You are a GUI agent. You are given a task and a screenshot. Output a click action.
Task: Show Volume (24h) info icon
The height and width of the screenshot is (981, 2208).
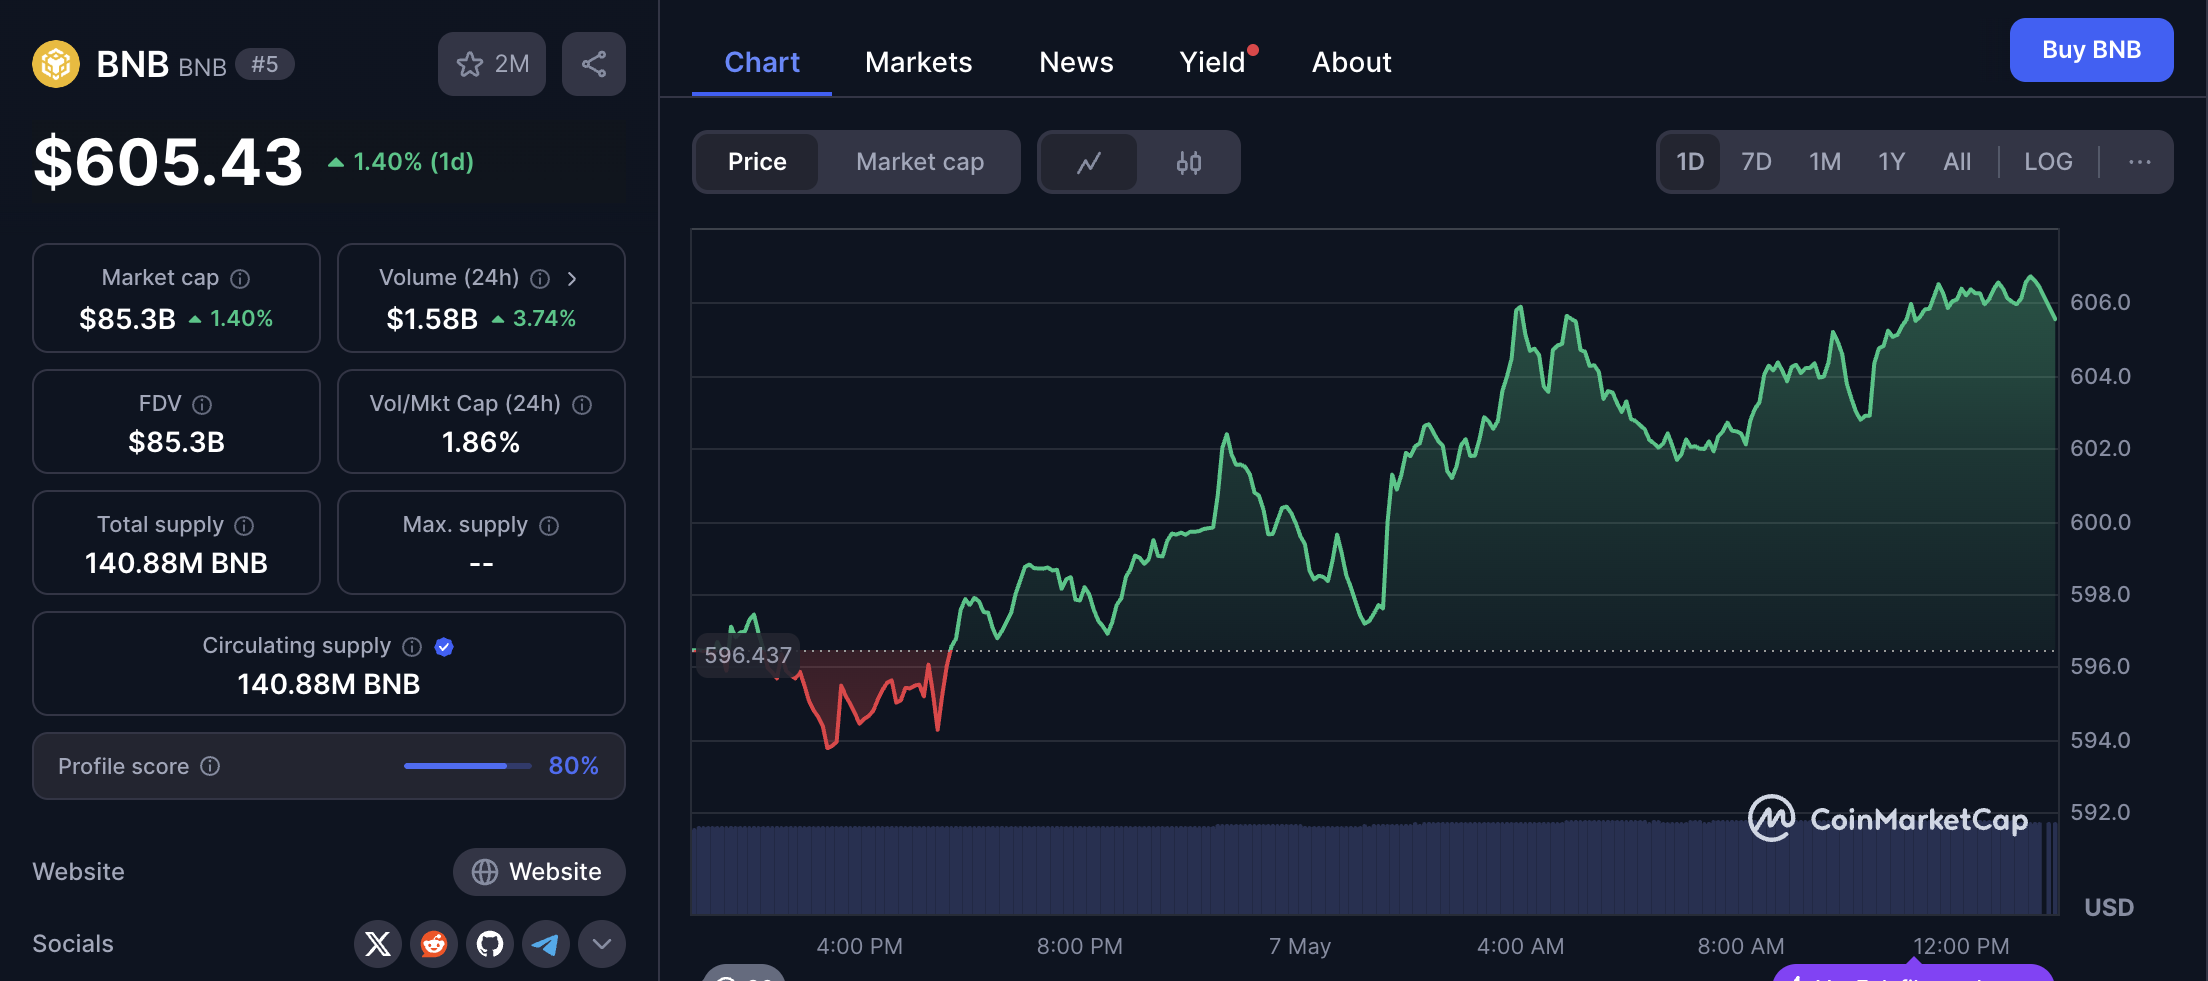point(540,279)
